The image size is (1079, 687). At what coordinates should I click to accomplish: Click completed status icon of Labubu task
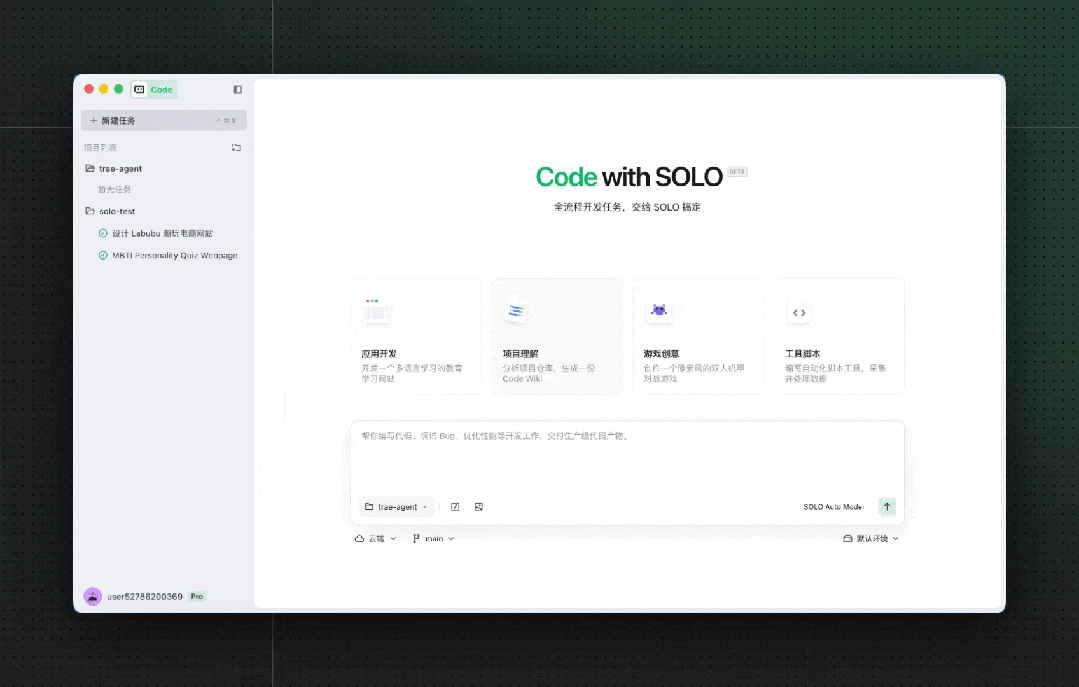tap(103, 233)
